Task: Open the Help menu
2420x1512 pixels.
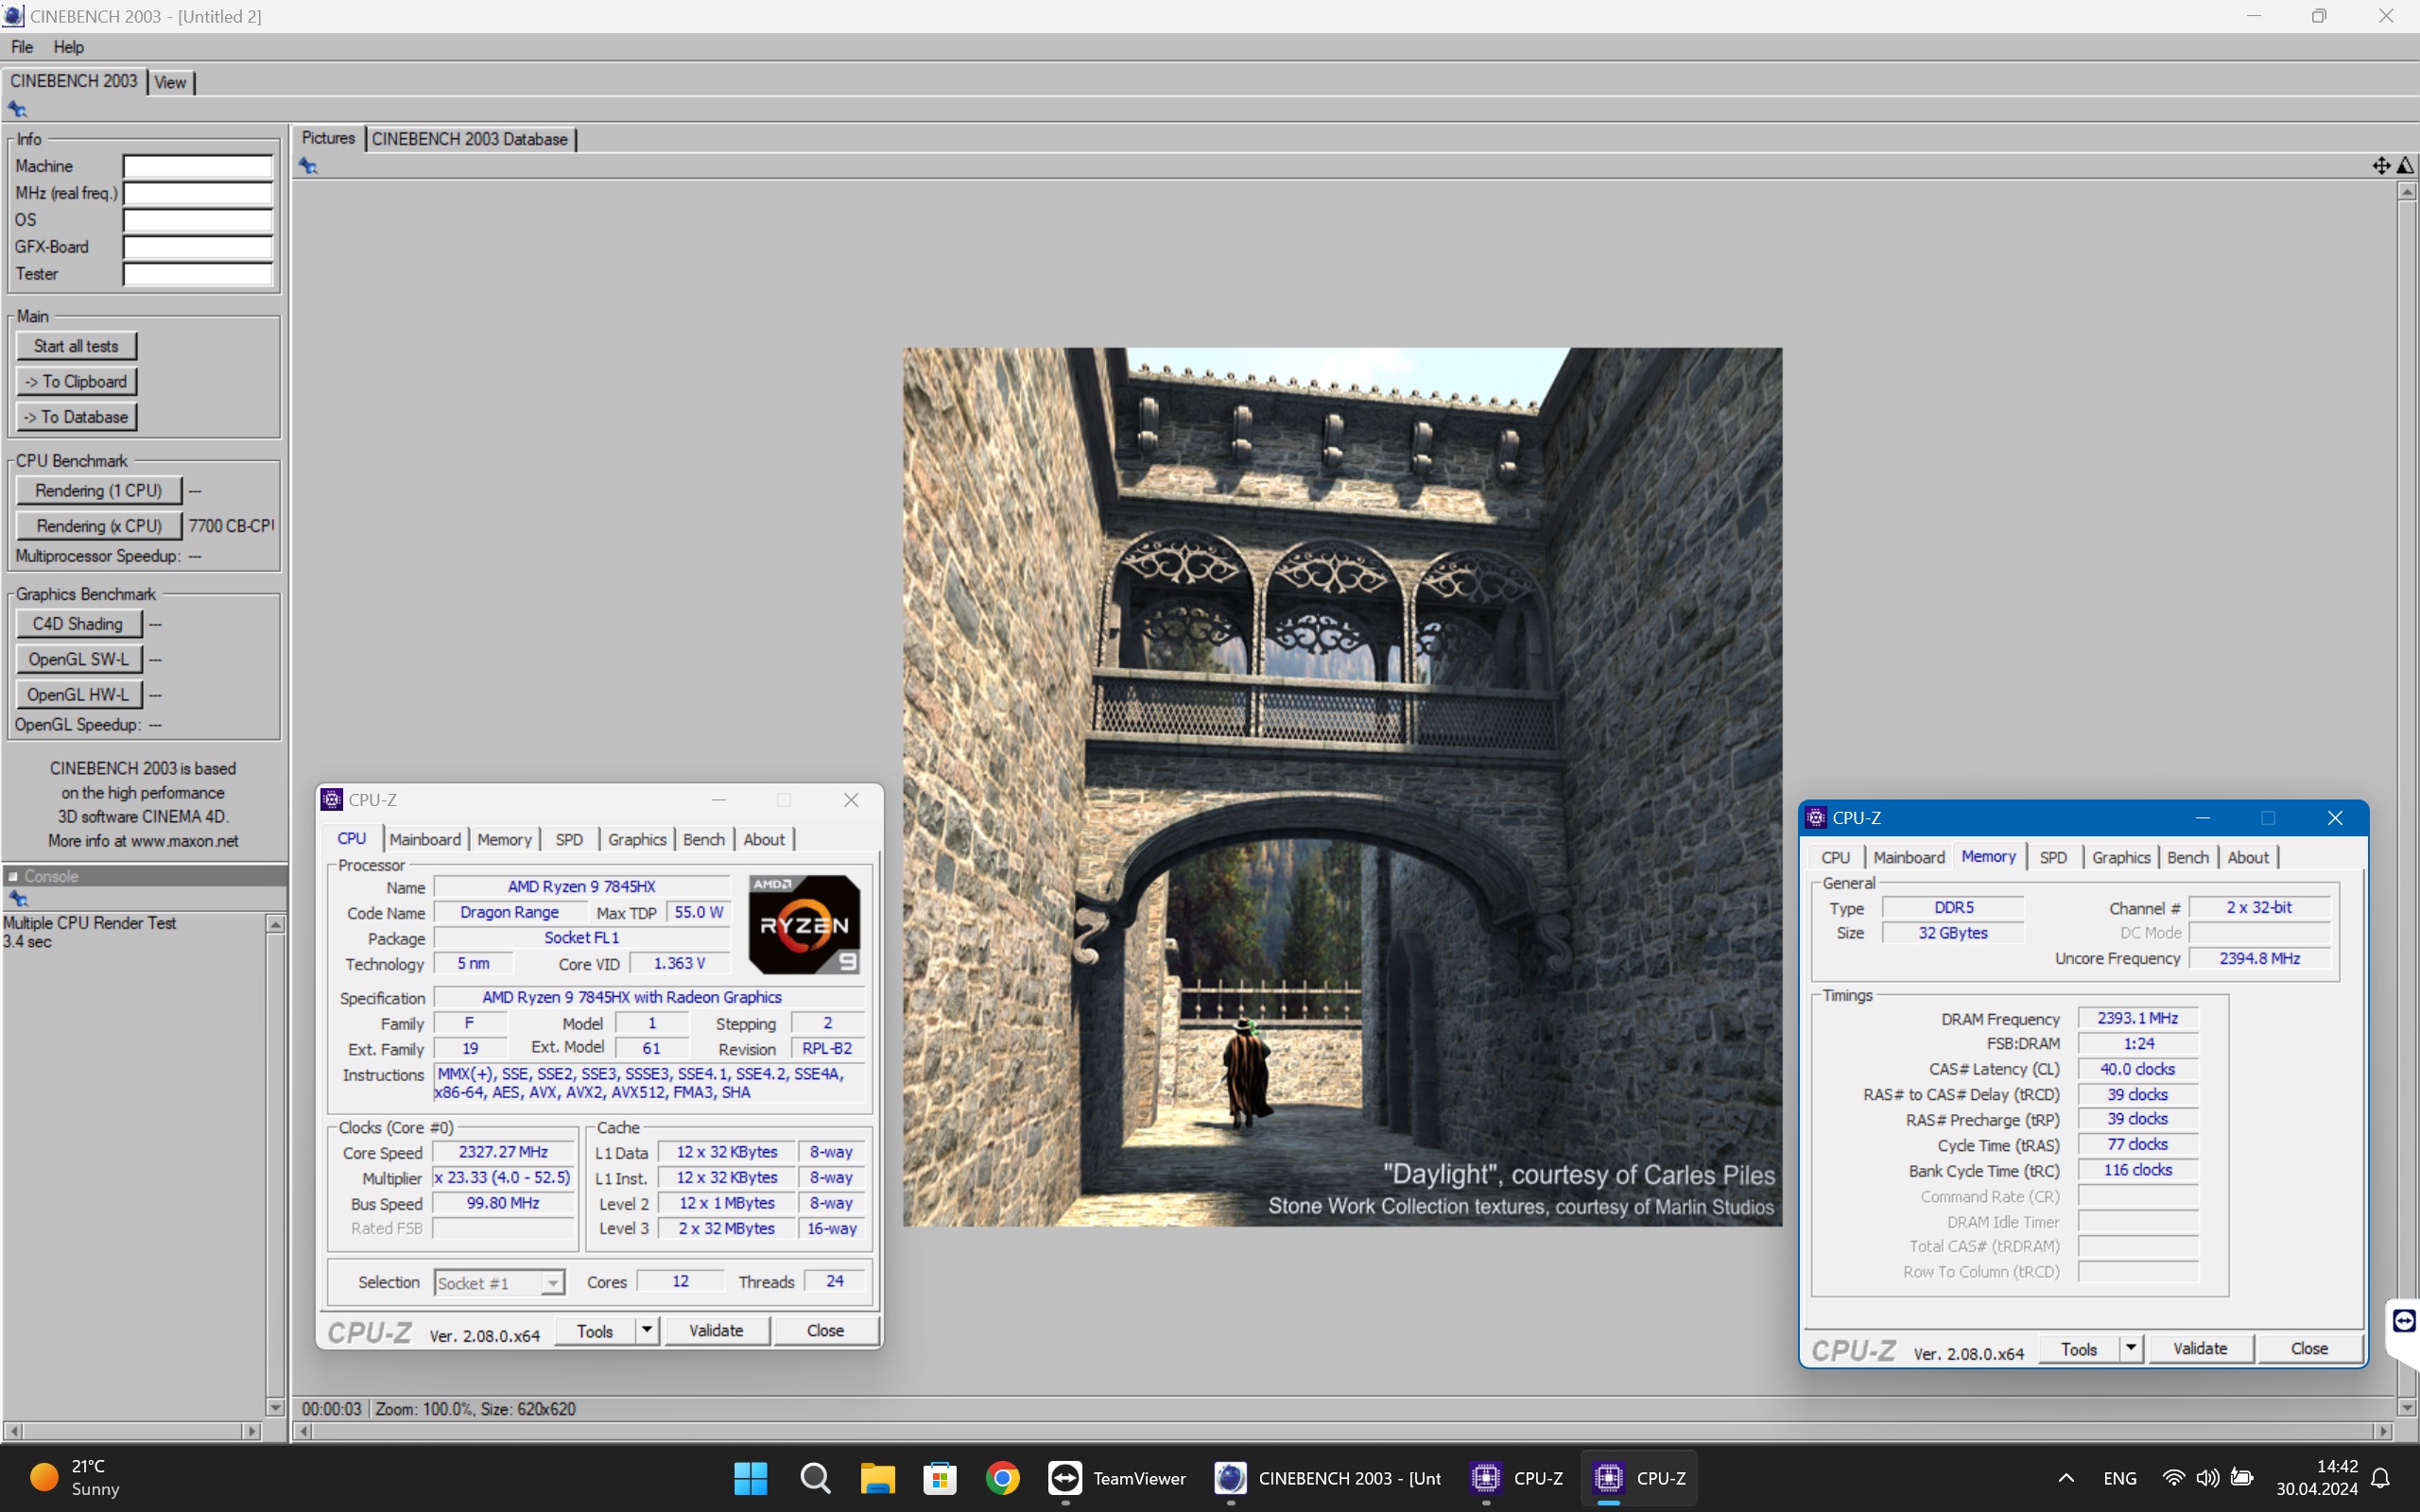Action: tap(69, 47)
